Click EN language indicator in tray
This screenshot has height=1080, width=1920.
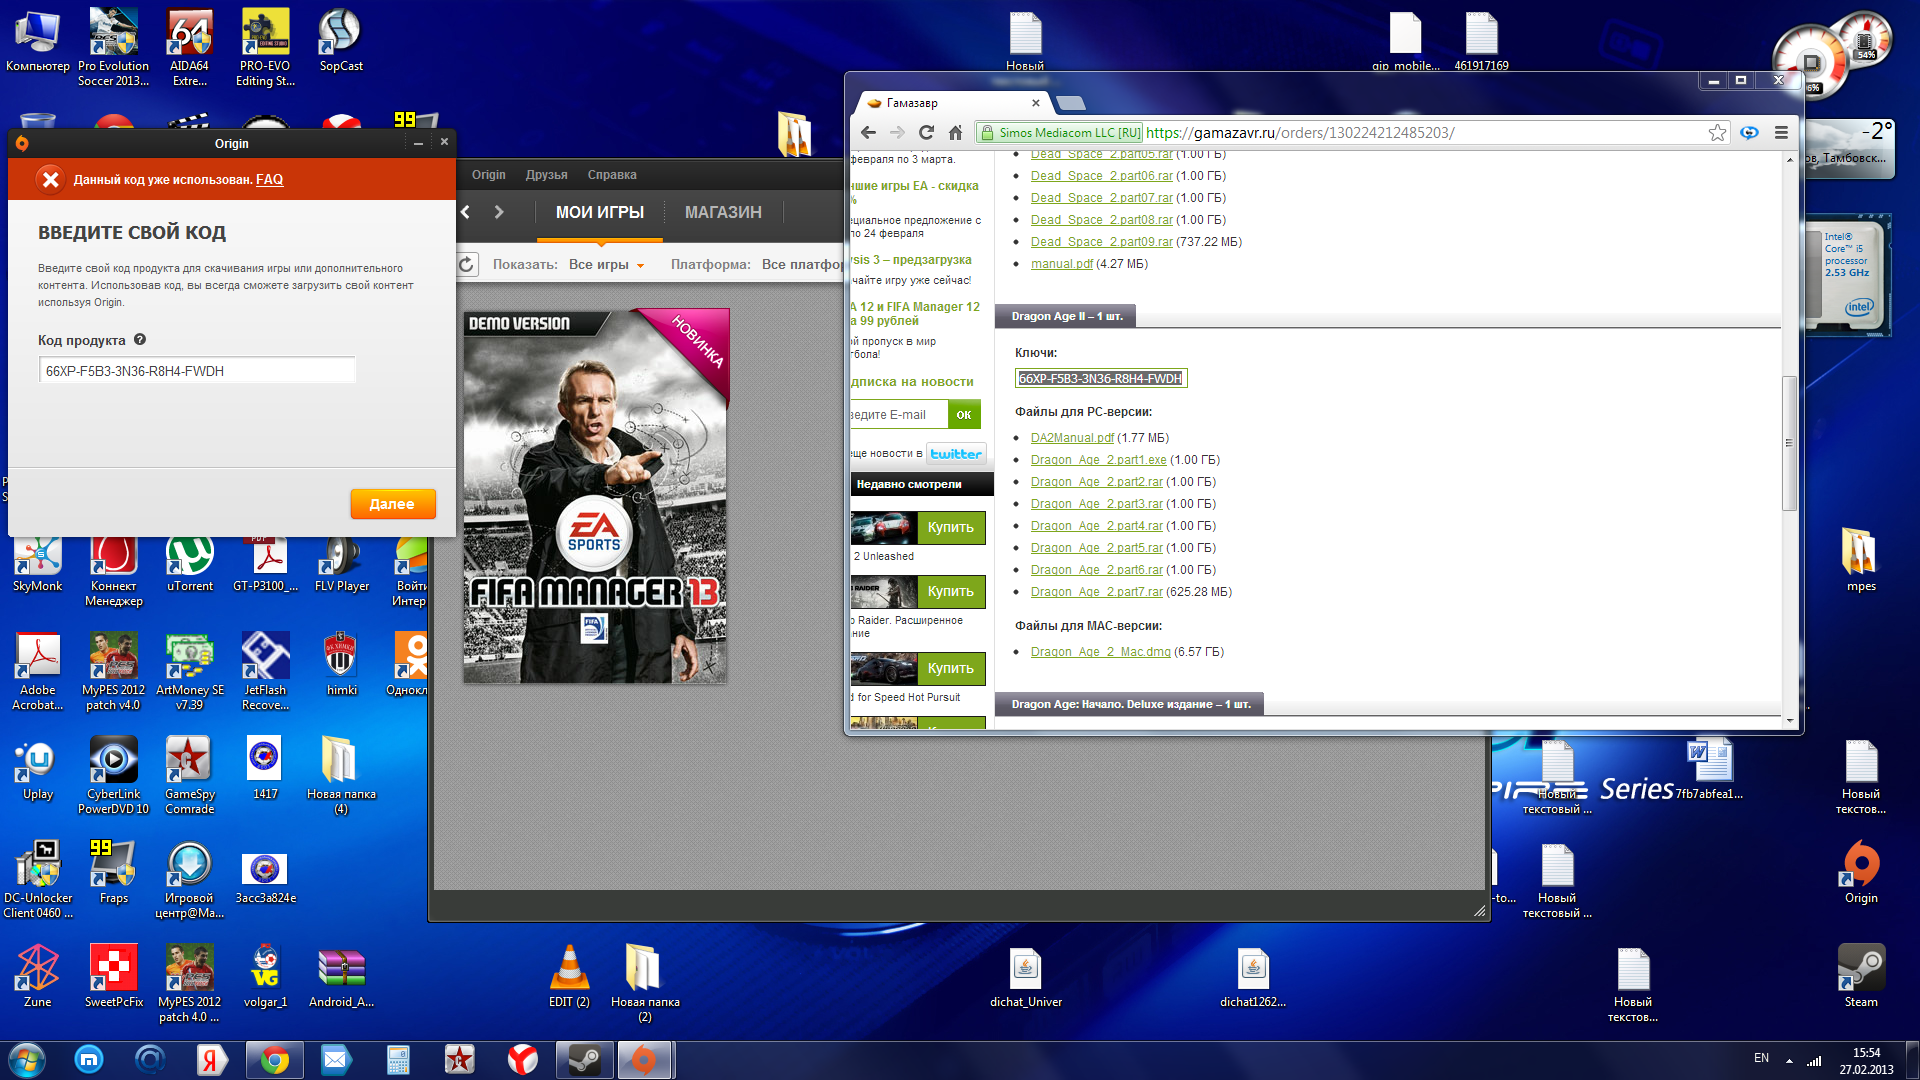[1761, 1058]
